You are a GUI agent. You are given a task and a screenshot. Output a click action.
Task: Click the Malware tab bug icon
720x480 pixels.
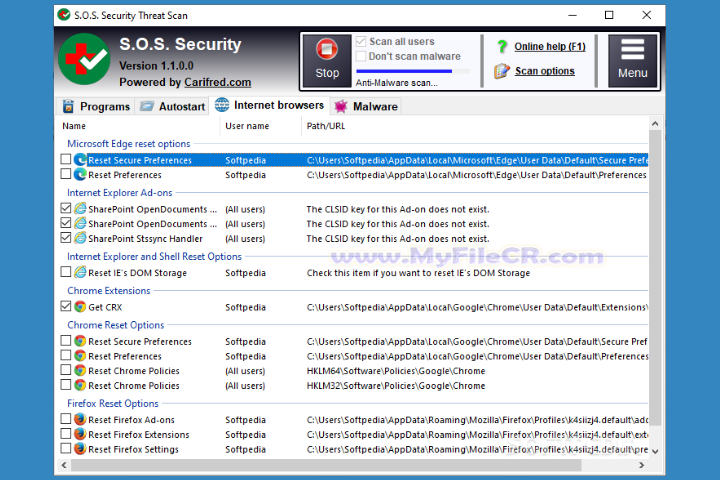[x=341, y=107]
